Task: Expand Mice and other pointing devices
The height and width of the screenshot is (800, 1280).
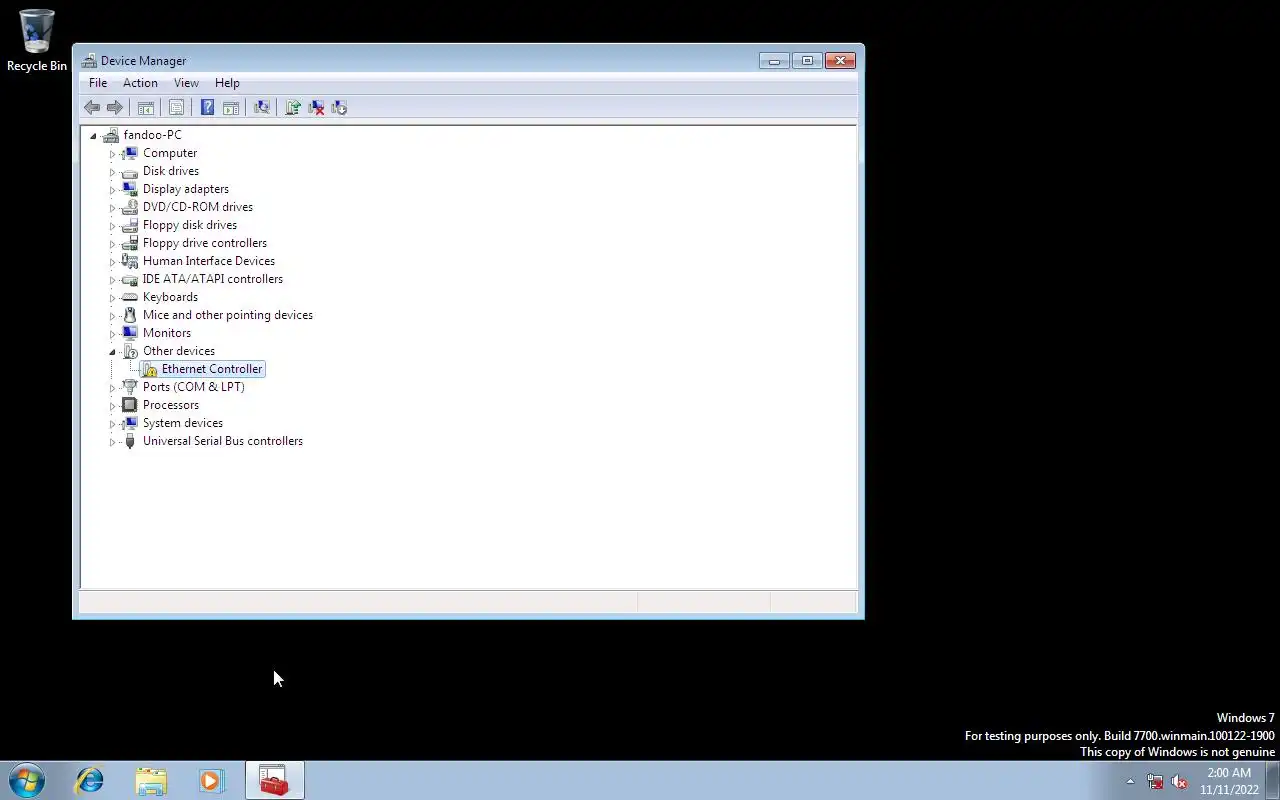Action: pos(112,316)
